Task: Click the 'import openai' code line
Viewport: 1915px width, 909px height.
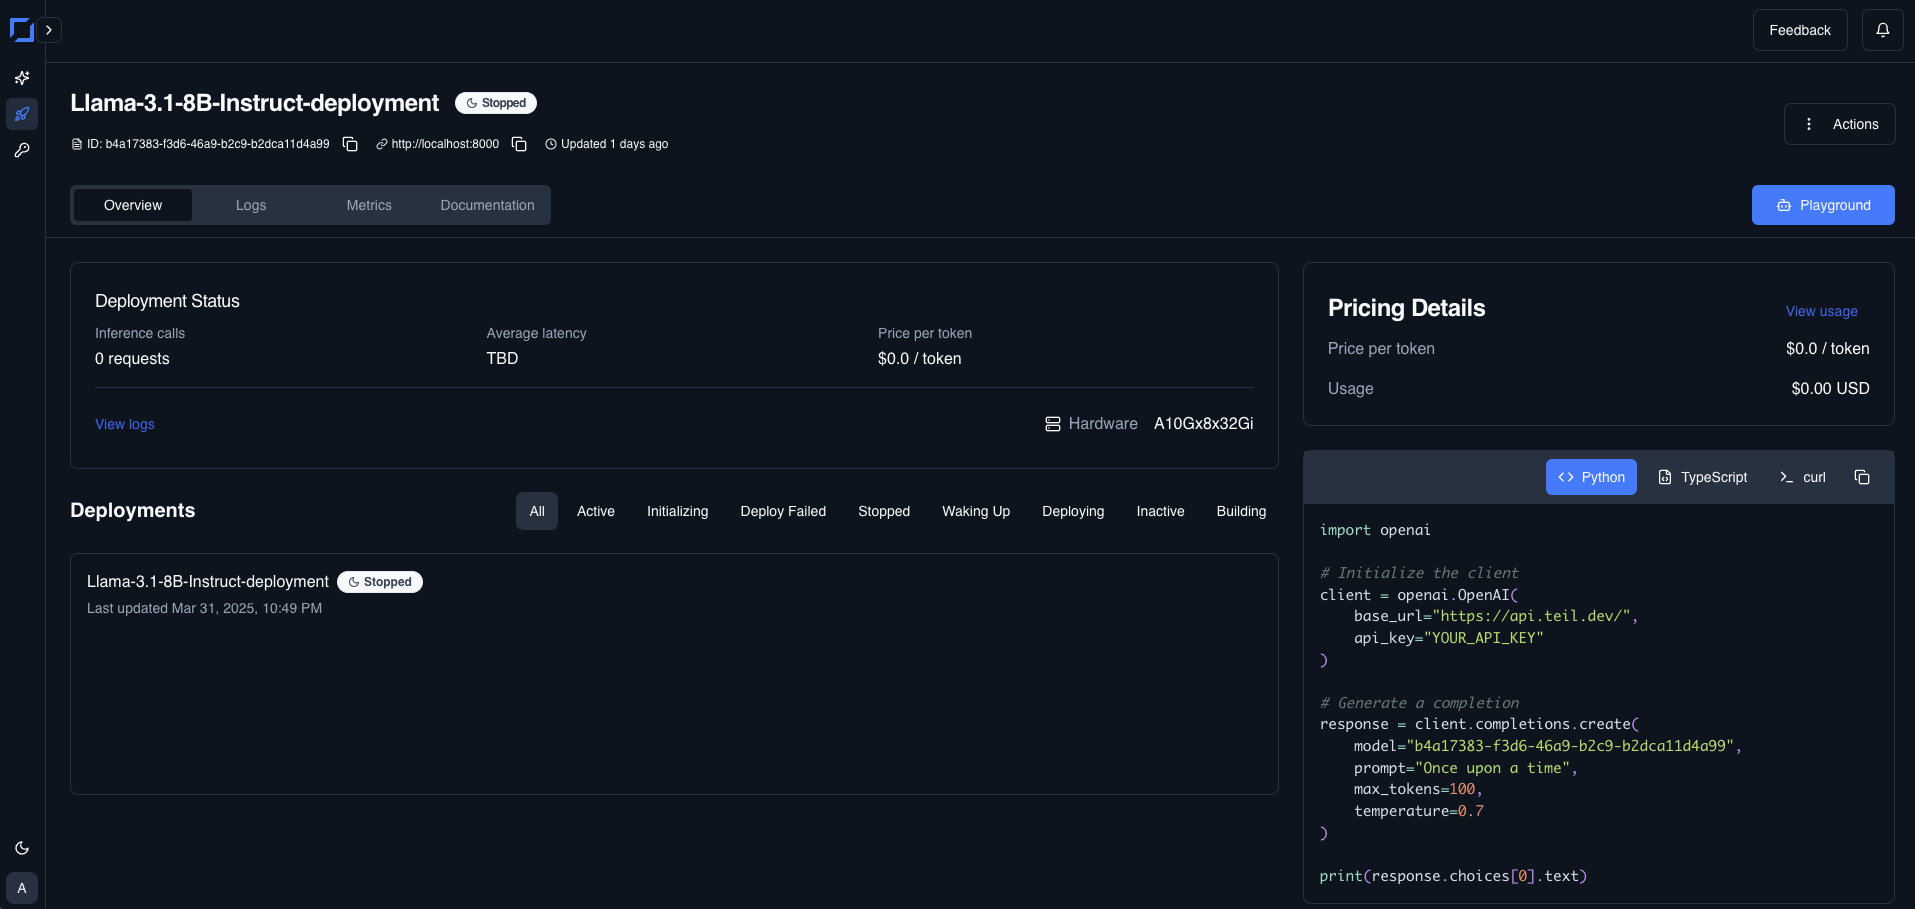Action: tap(1375, 530)
